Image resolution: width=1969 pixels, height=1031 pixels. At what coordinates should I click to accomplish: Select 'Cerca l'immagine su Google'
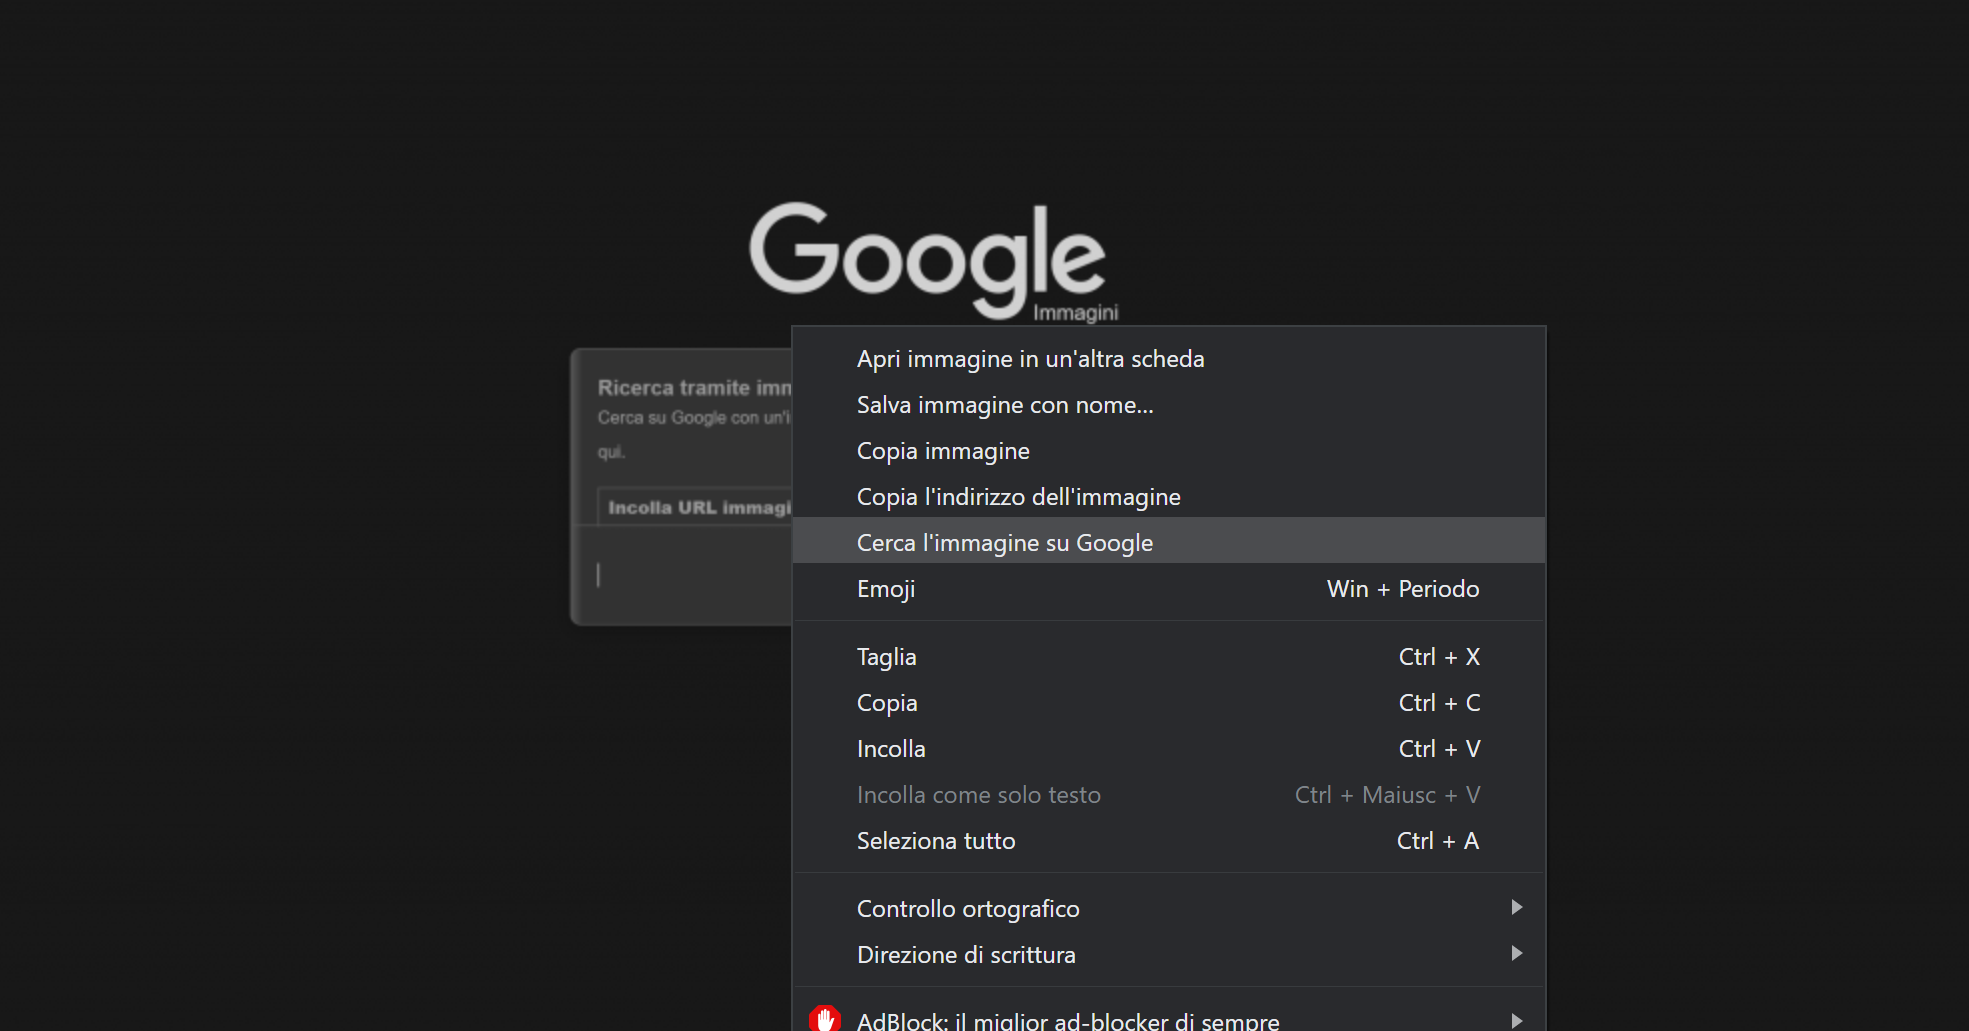coord(1004,542)
